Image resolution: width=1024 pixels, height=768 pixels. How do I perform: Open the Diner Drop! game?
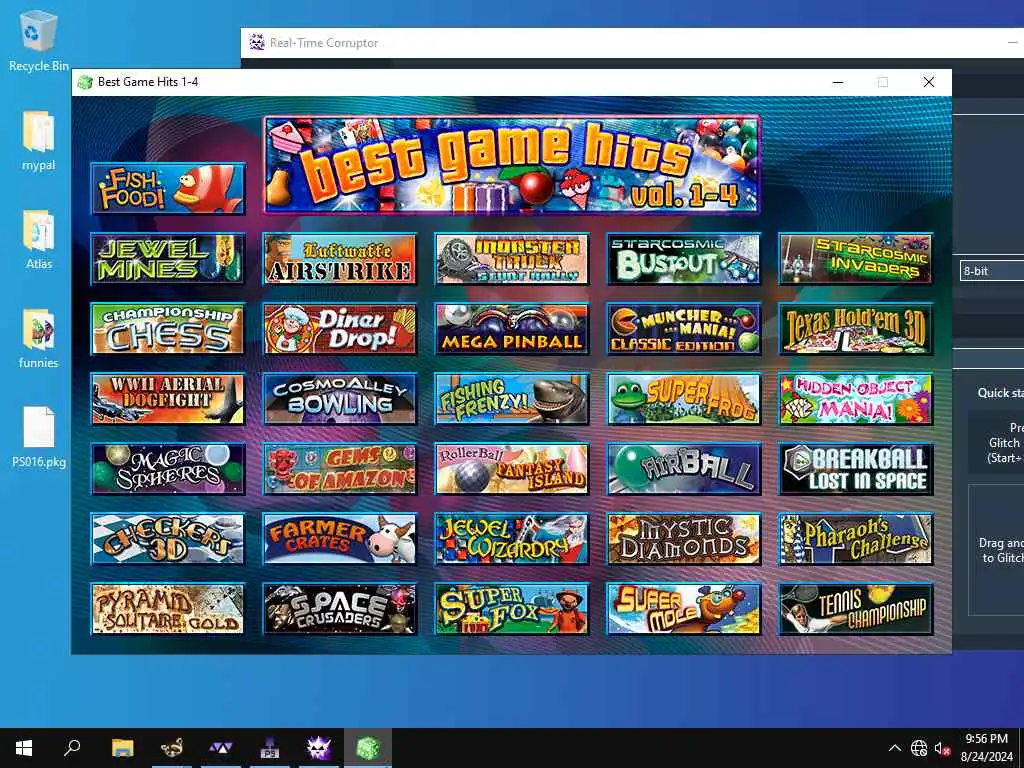pos(340,329)
